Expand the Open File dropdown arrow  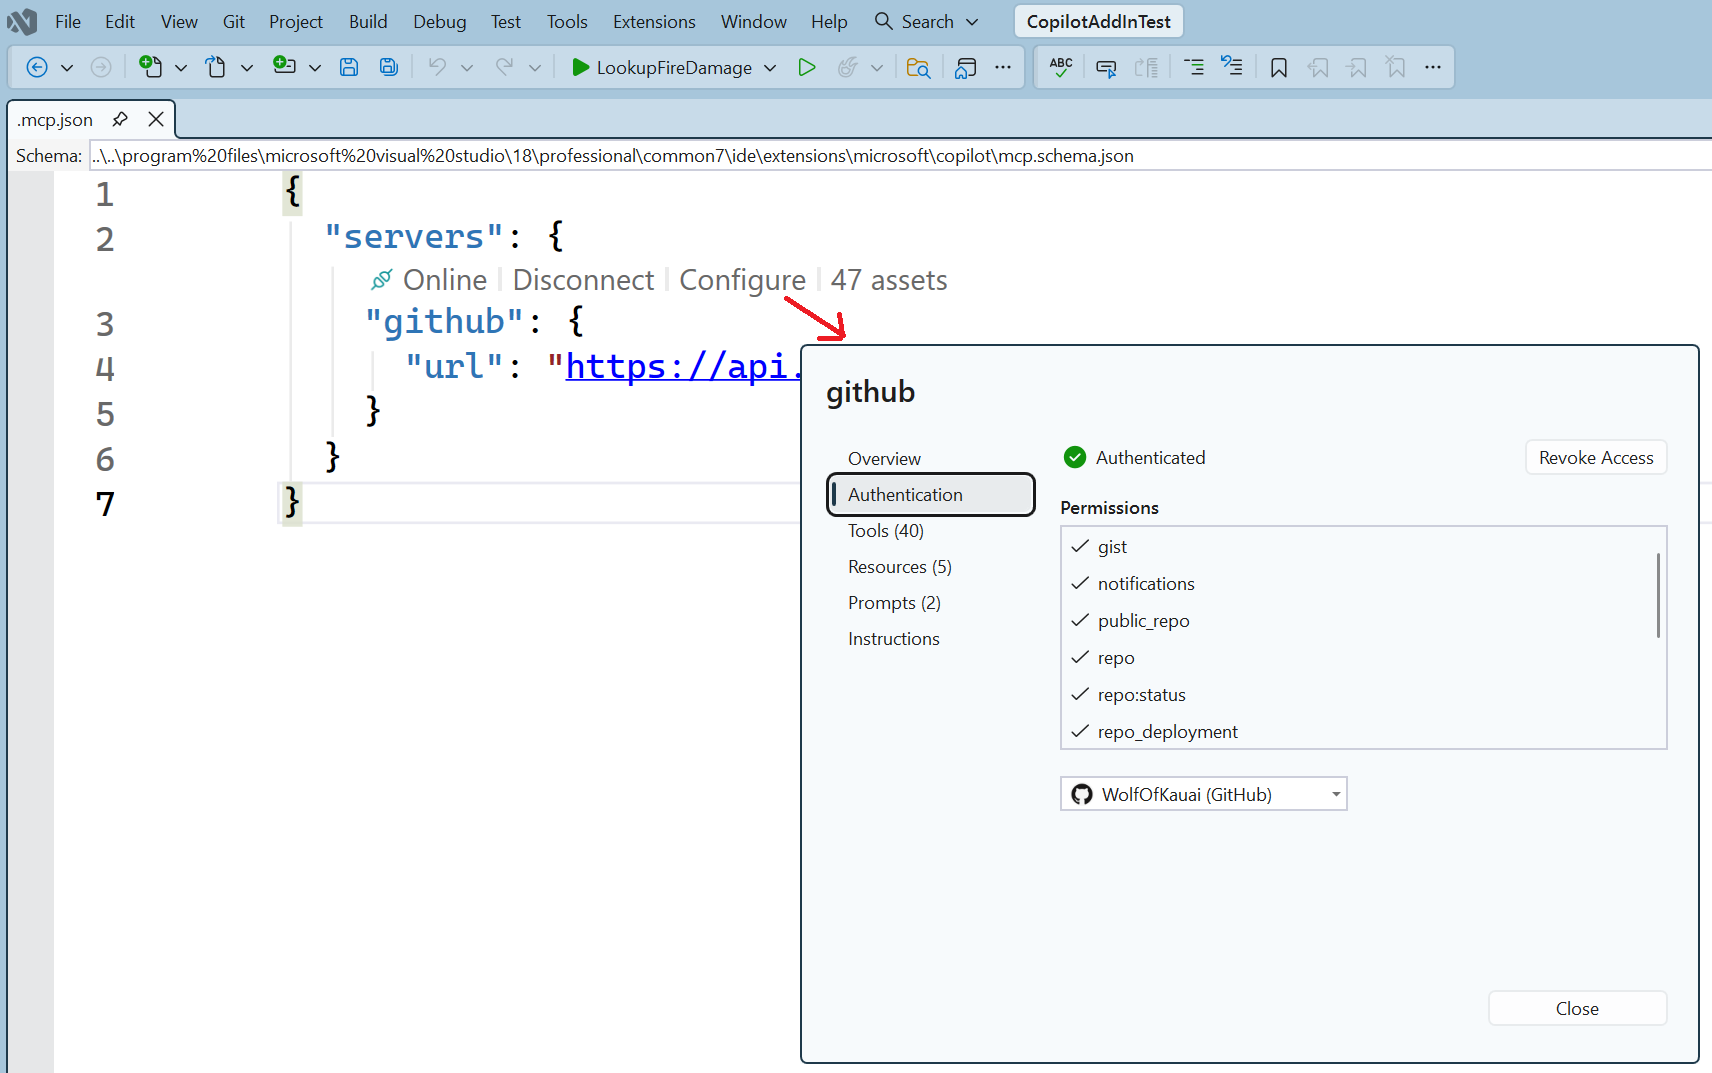tap(247, 67)
